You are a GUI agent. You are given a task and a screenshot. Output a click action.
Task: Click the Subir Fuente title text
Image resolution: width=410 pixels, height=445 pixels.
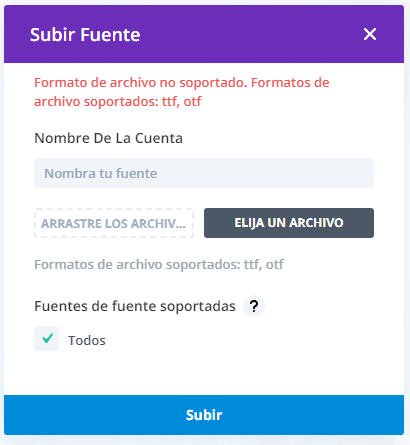[85, 35]
